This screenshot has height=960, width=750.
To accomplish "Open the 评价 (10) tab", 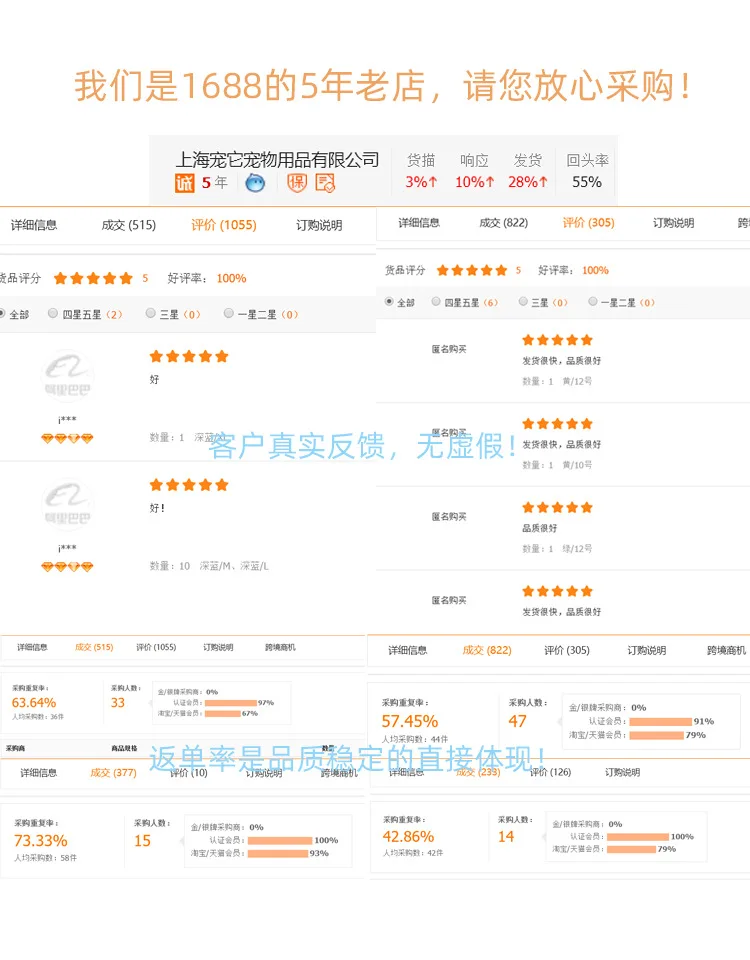I will (189, 773).
